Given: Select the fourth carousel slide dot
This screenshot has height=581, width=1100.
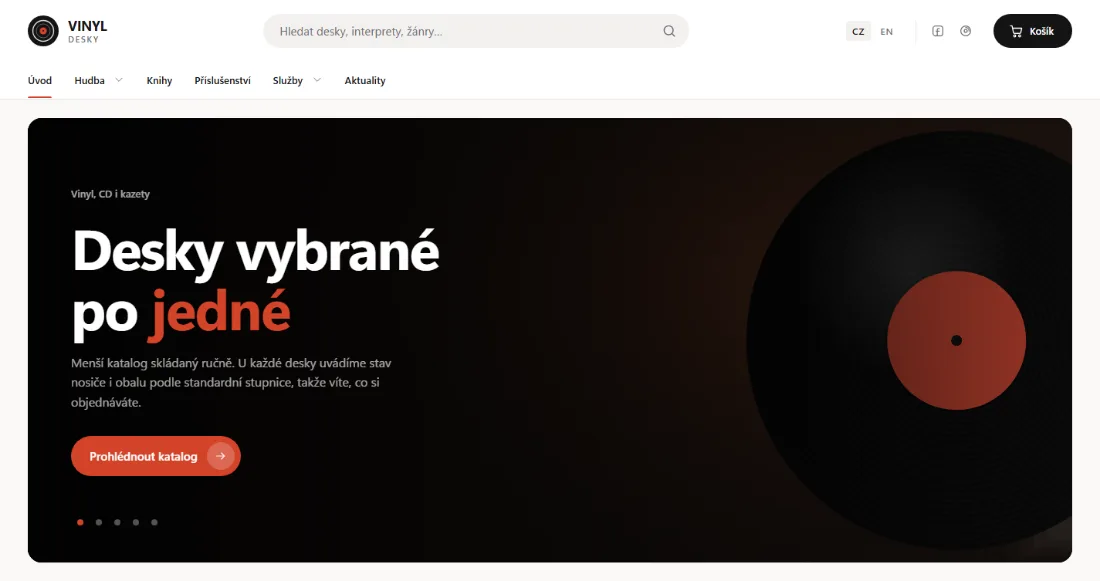Looking at the screenshot, I should point(136,522).
